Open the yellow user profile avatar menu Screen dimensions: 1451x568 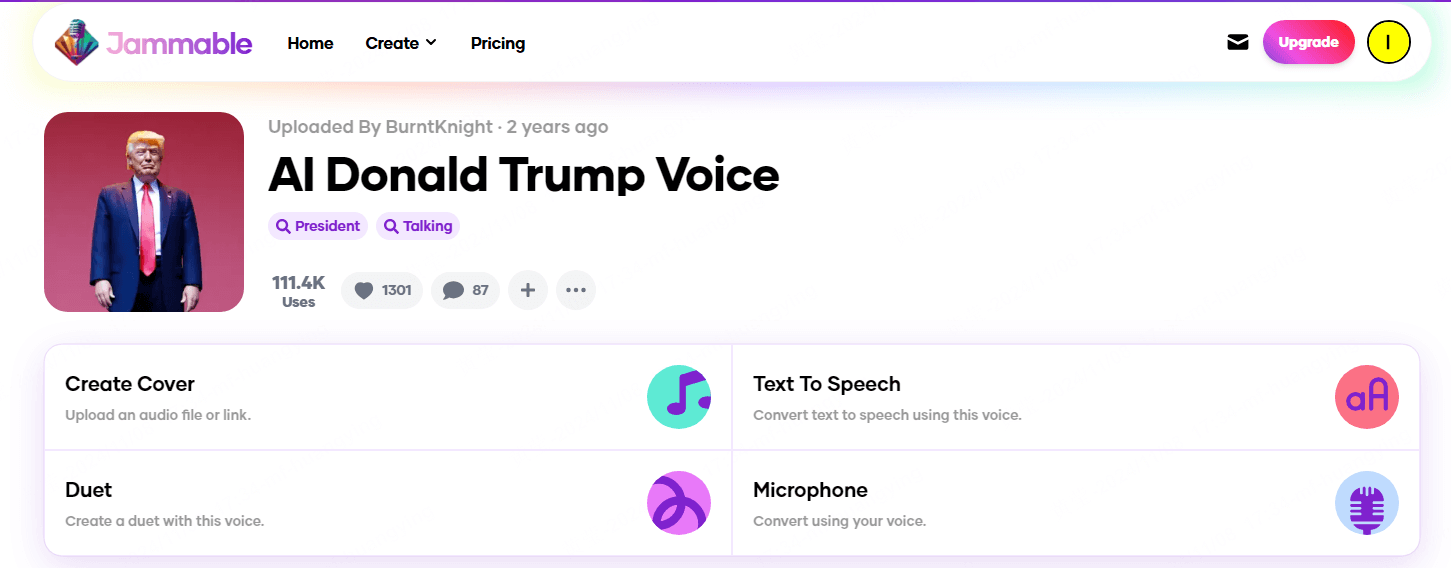[x=1388, y=42]
